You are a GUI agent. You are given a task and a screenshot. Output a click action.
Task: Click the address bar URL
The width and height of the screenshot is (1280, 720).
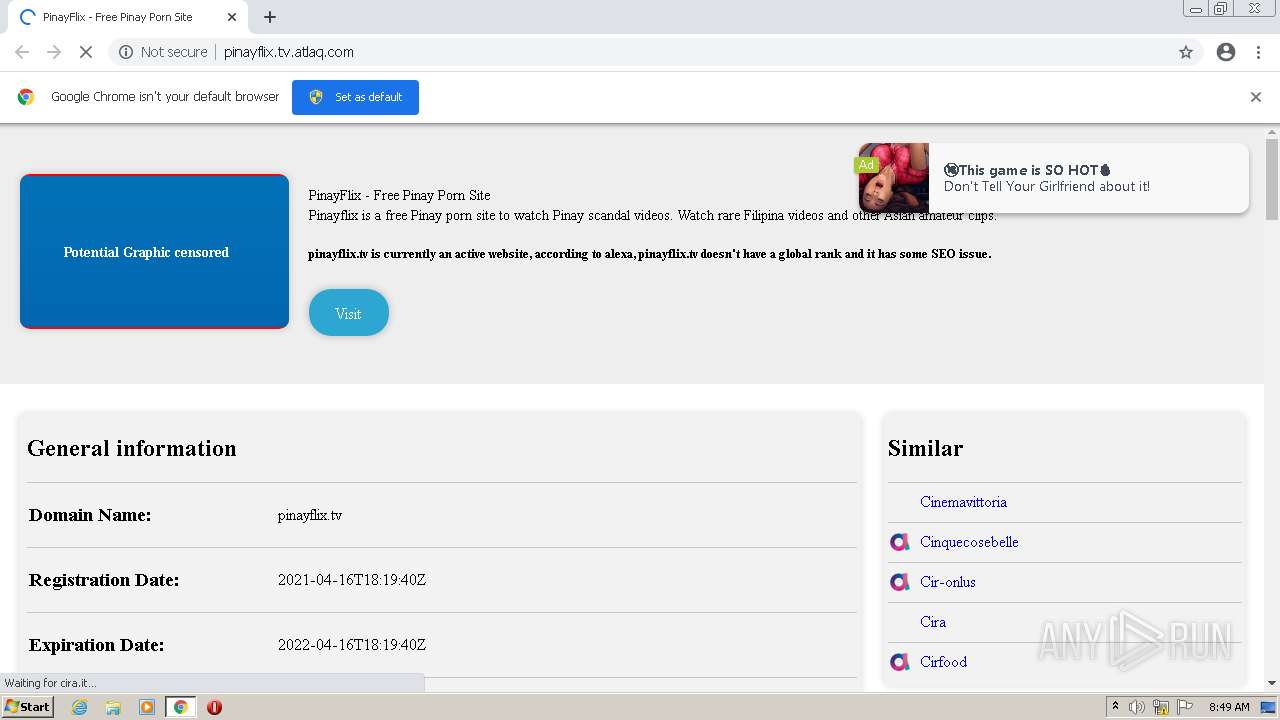[289, 52]
